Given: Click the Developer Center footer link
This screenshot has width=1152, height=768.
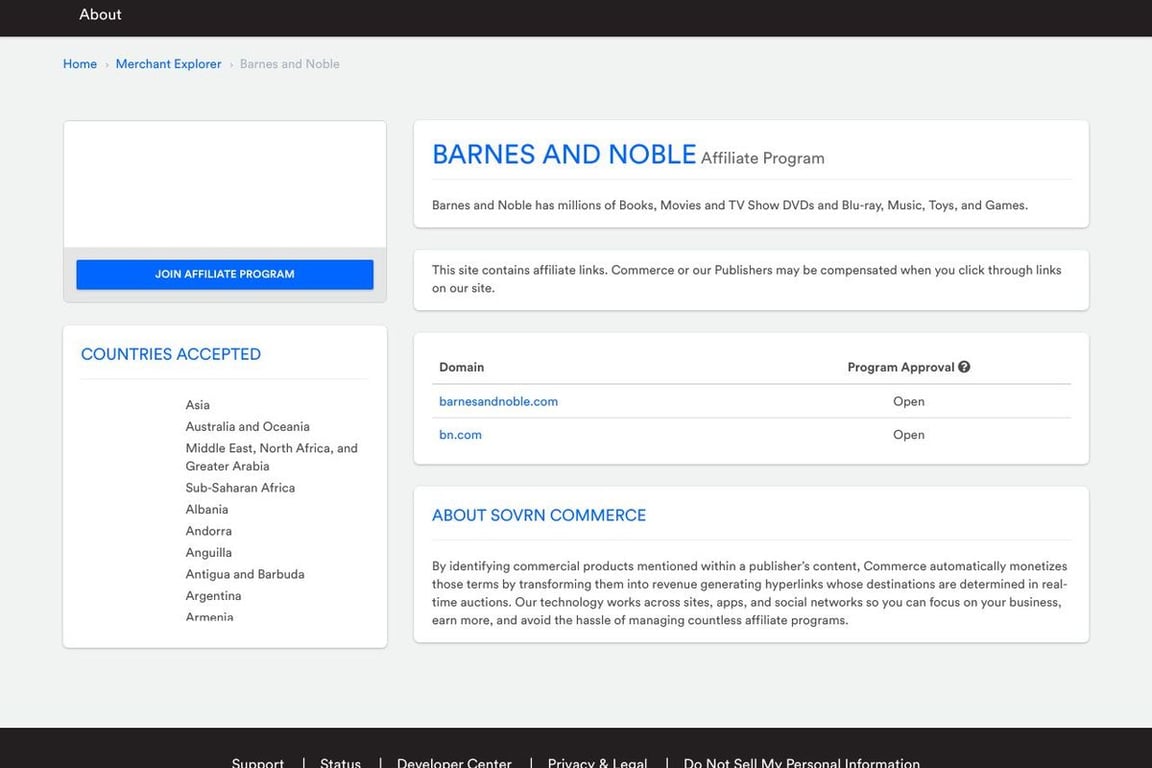Looking at the screenshot, I should coord(454,762).
